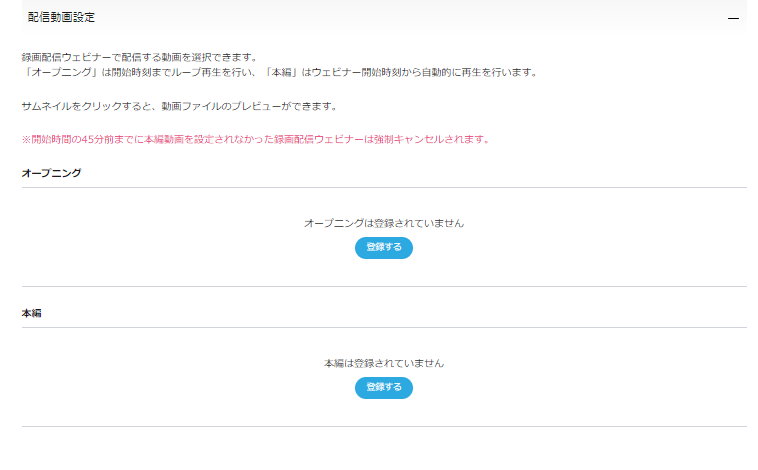Image resolution: width=758 pixels, height=470 pixels.
Task: Click the empty middle of the 配信動画設定 header bar
Action: pos(400,17)
